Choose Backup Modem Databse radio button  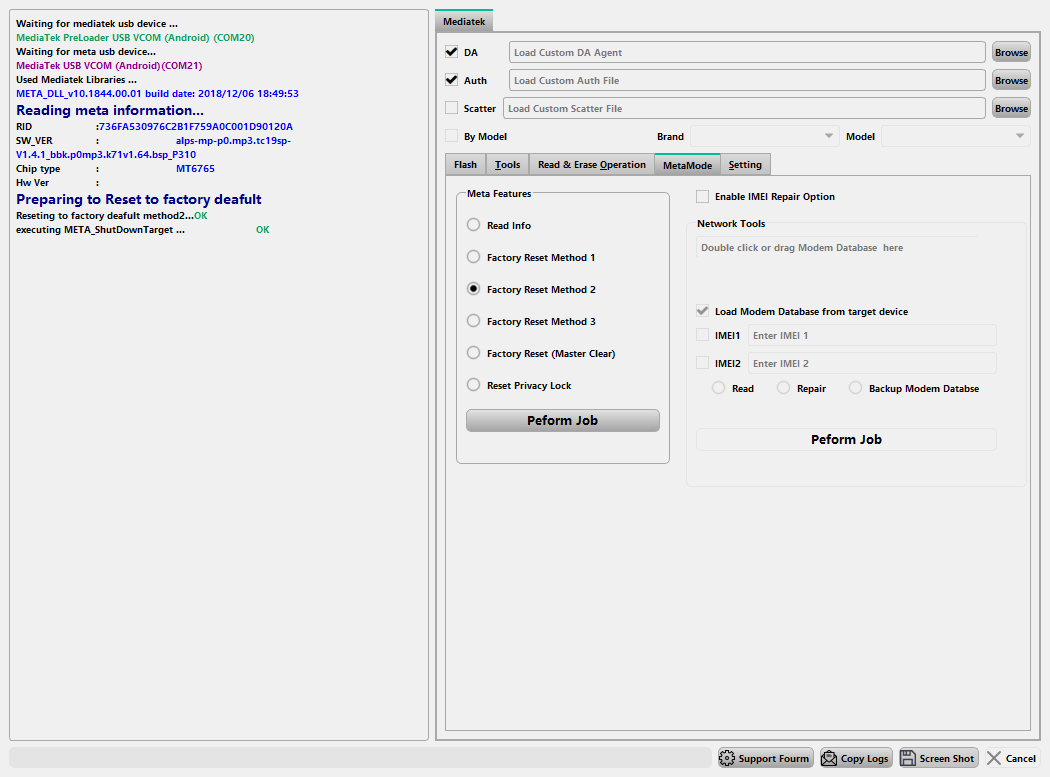point(855,388)
